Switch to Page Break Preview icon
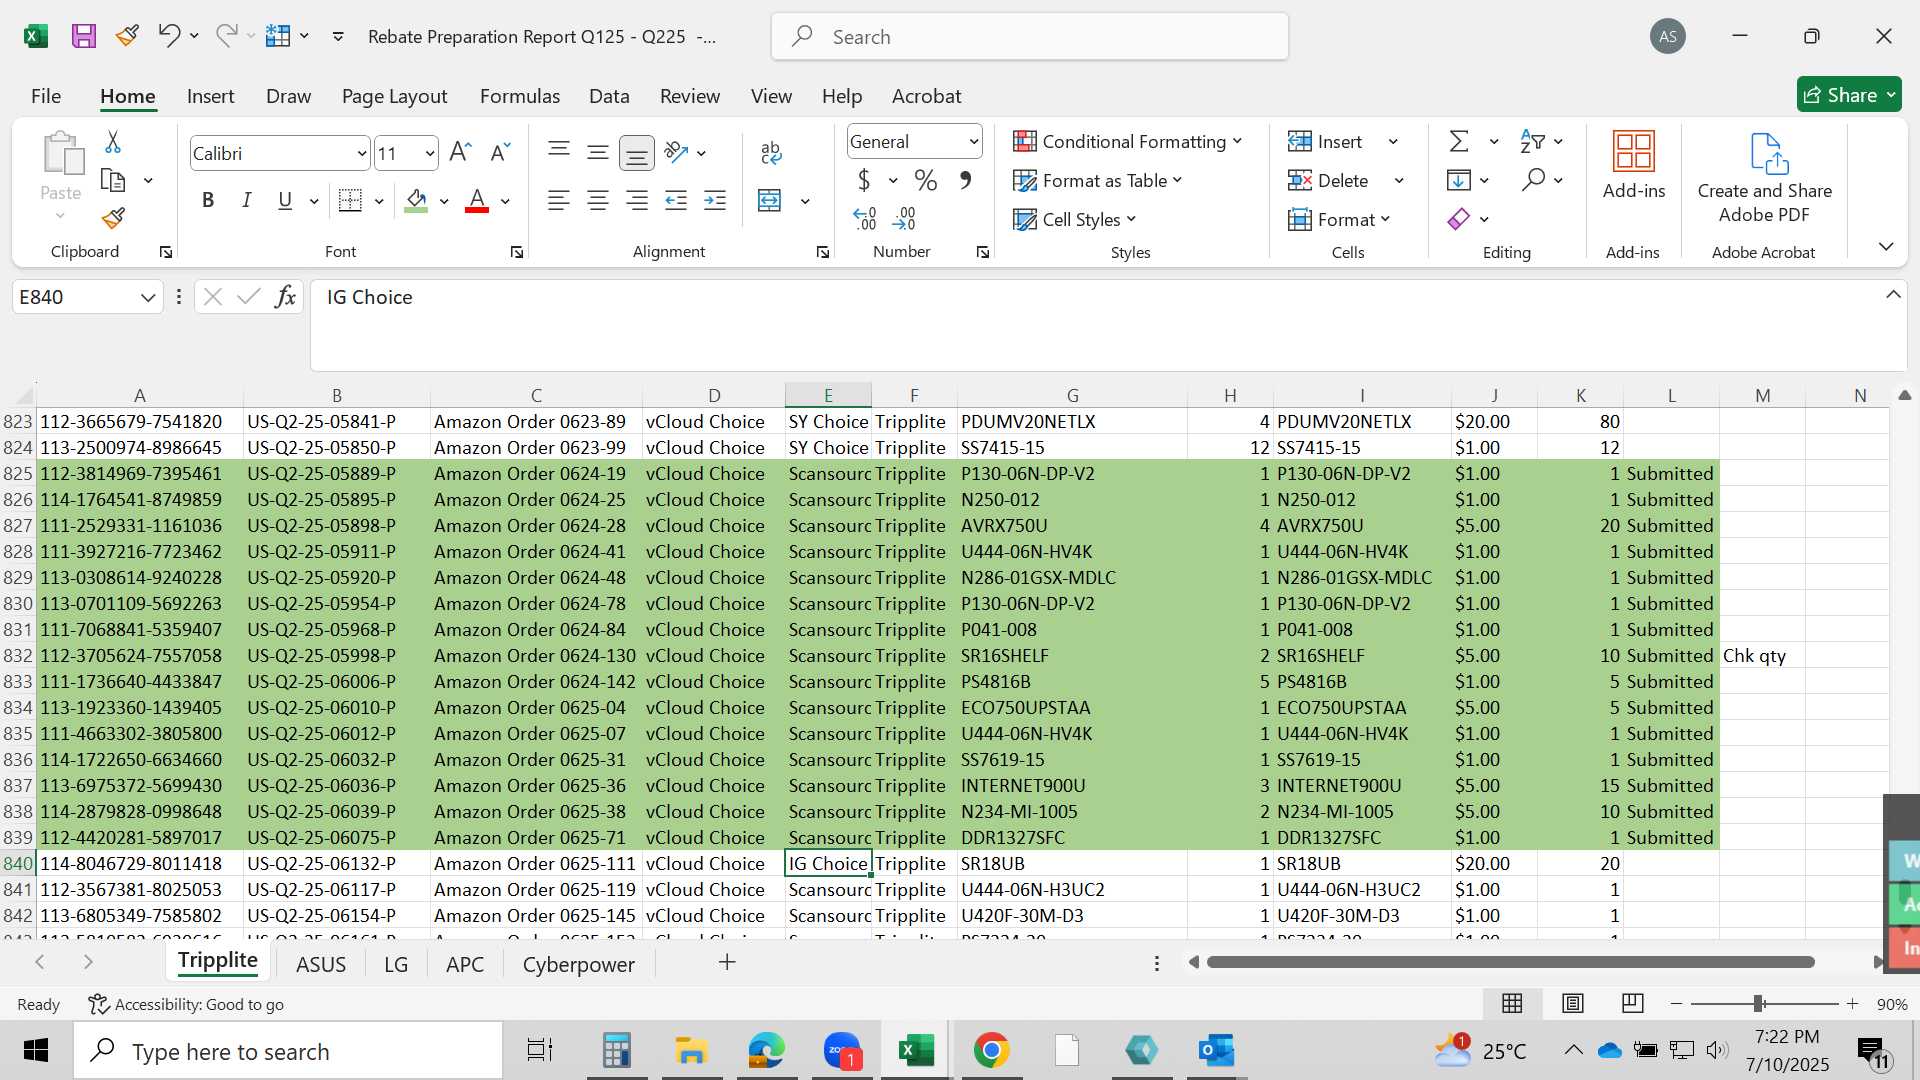The image size is (1920, 1080). coord(1633,1003)
